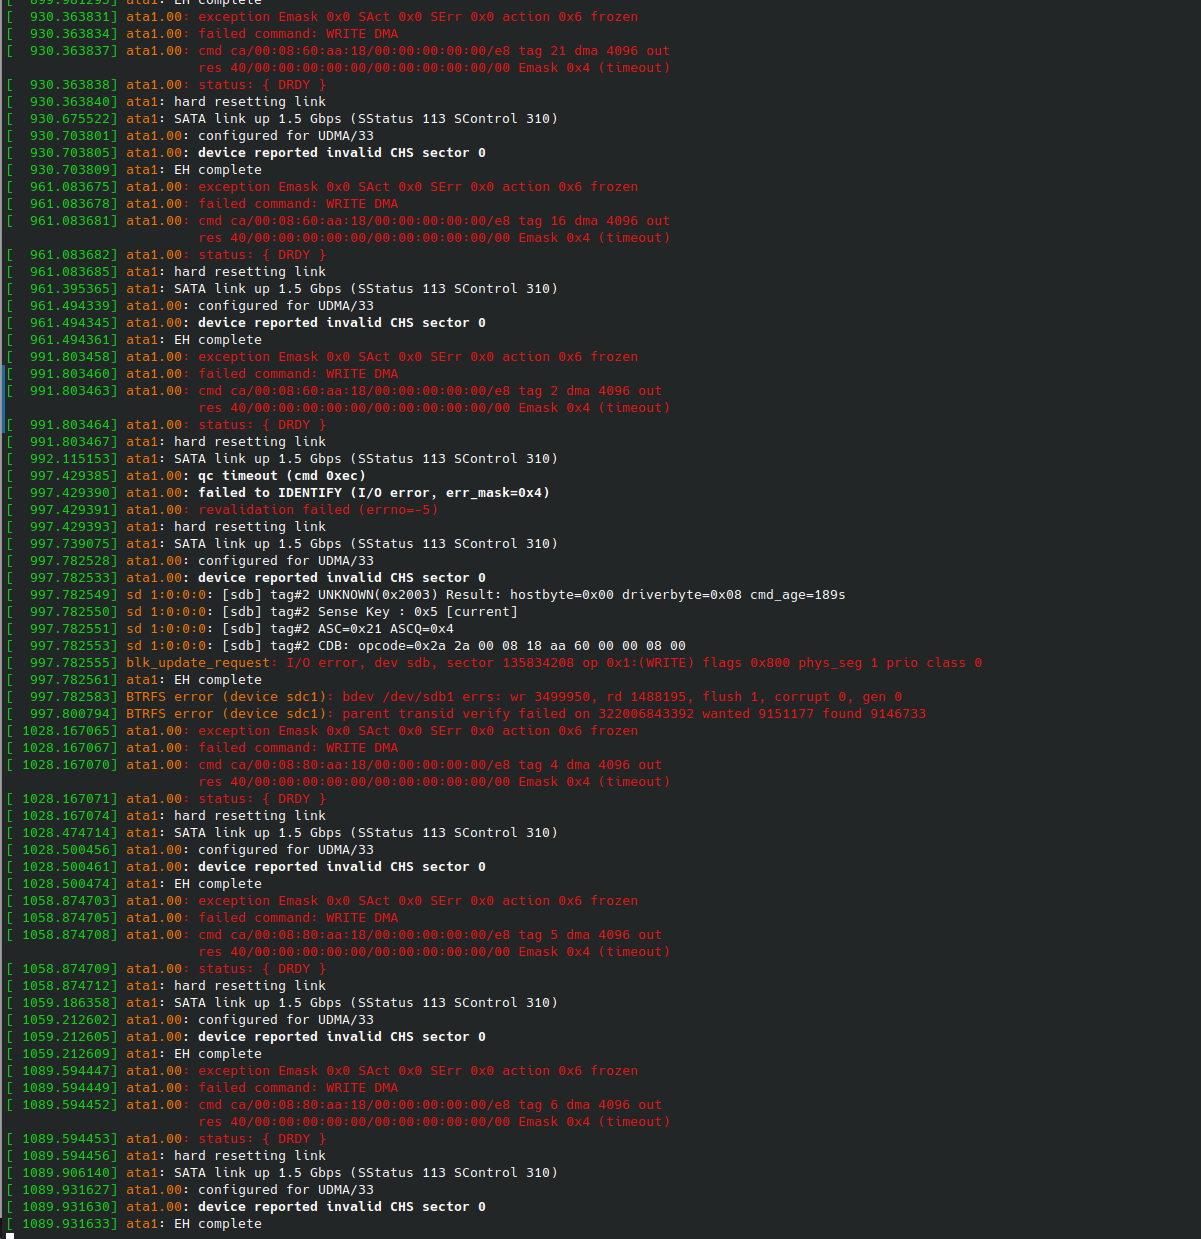Click cmd line with 'tag 2 dma'
The image size is (1201, 1239).
[430, 391]
